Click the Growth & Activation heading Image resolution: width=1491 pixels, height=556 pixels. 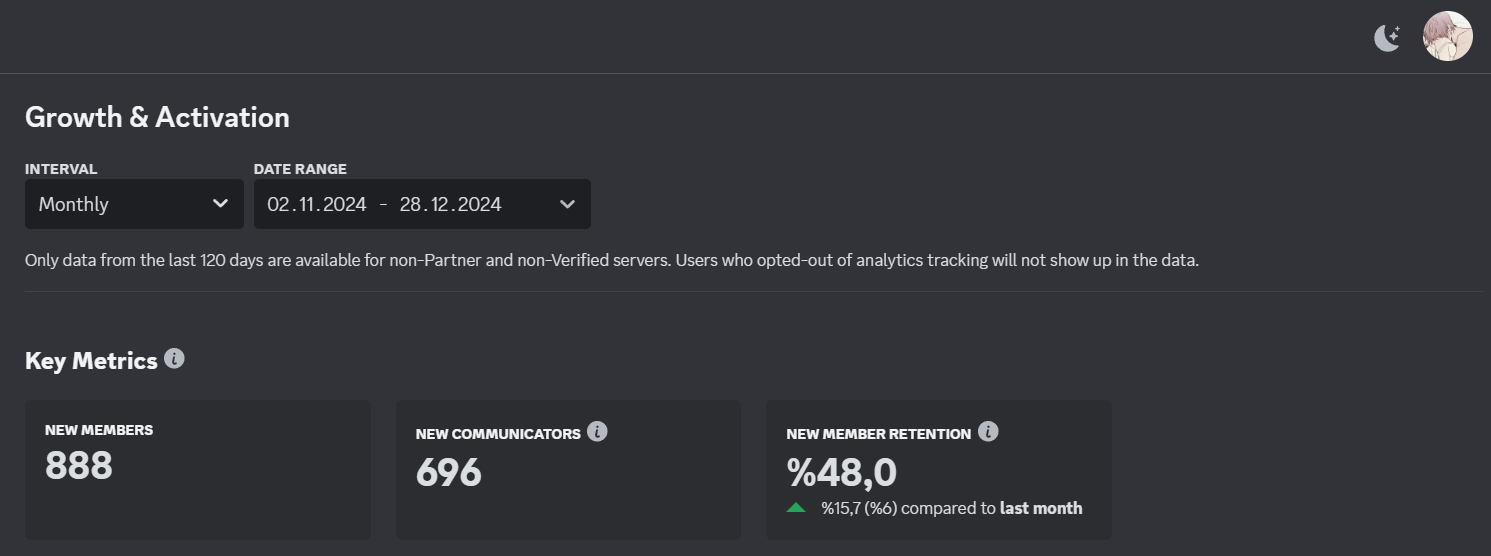click(x=157, y=117)
